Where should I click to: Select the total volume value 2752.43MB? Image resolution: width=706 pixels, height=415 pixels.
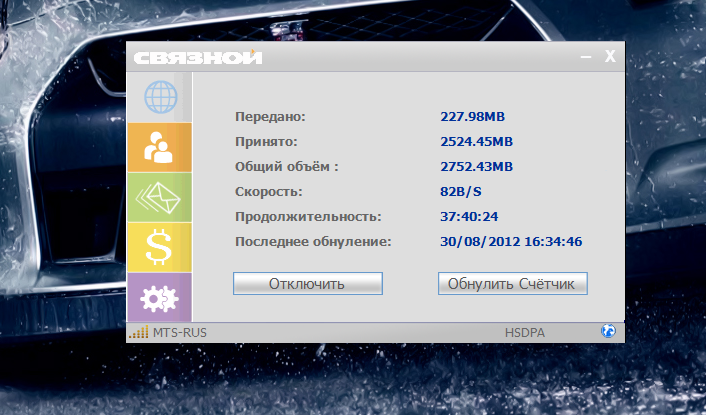click(x=476, y=167)
